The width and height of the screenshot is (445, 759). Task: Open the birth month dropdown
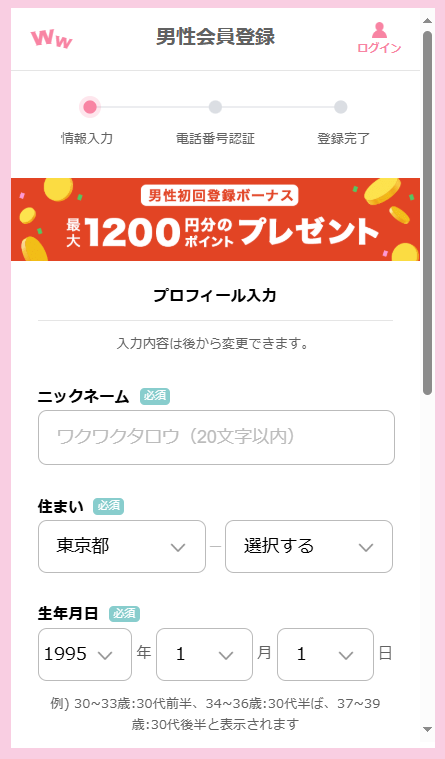[204, 654]
